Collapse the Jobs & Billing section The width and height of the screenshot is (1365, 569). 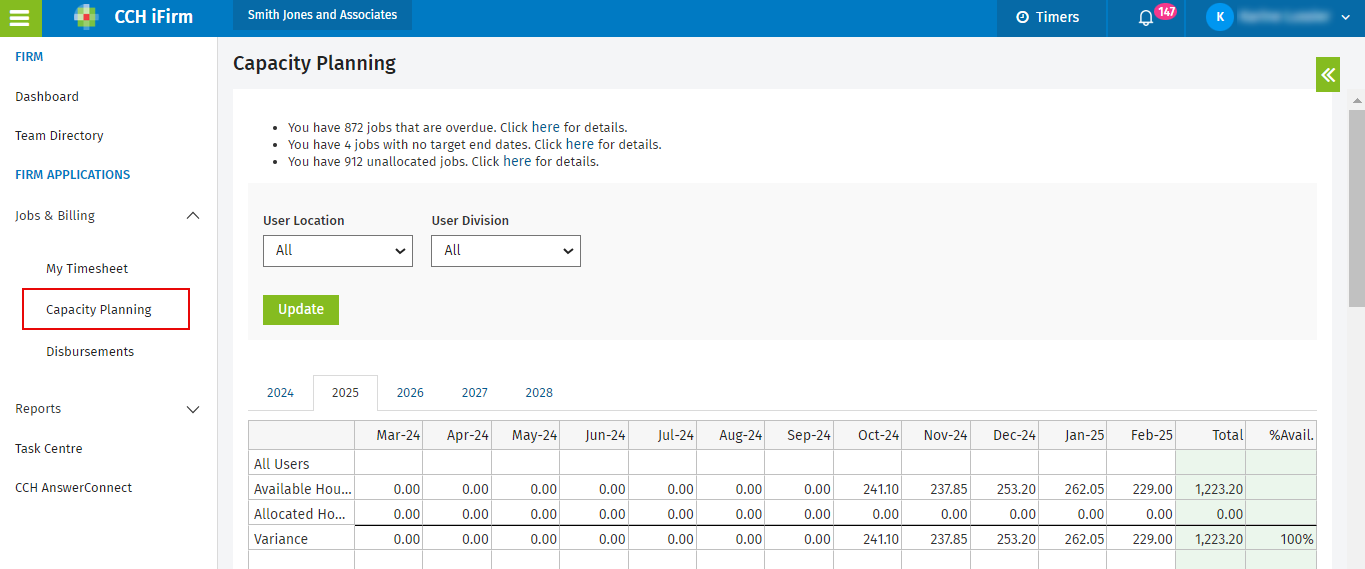[x=194, y=216]
